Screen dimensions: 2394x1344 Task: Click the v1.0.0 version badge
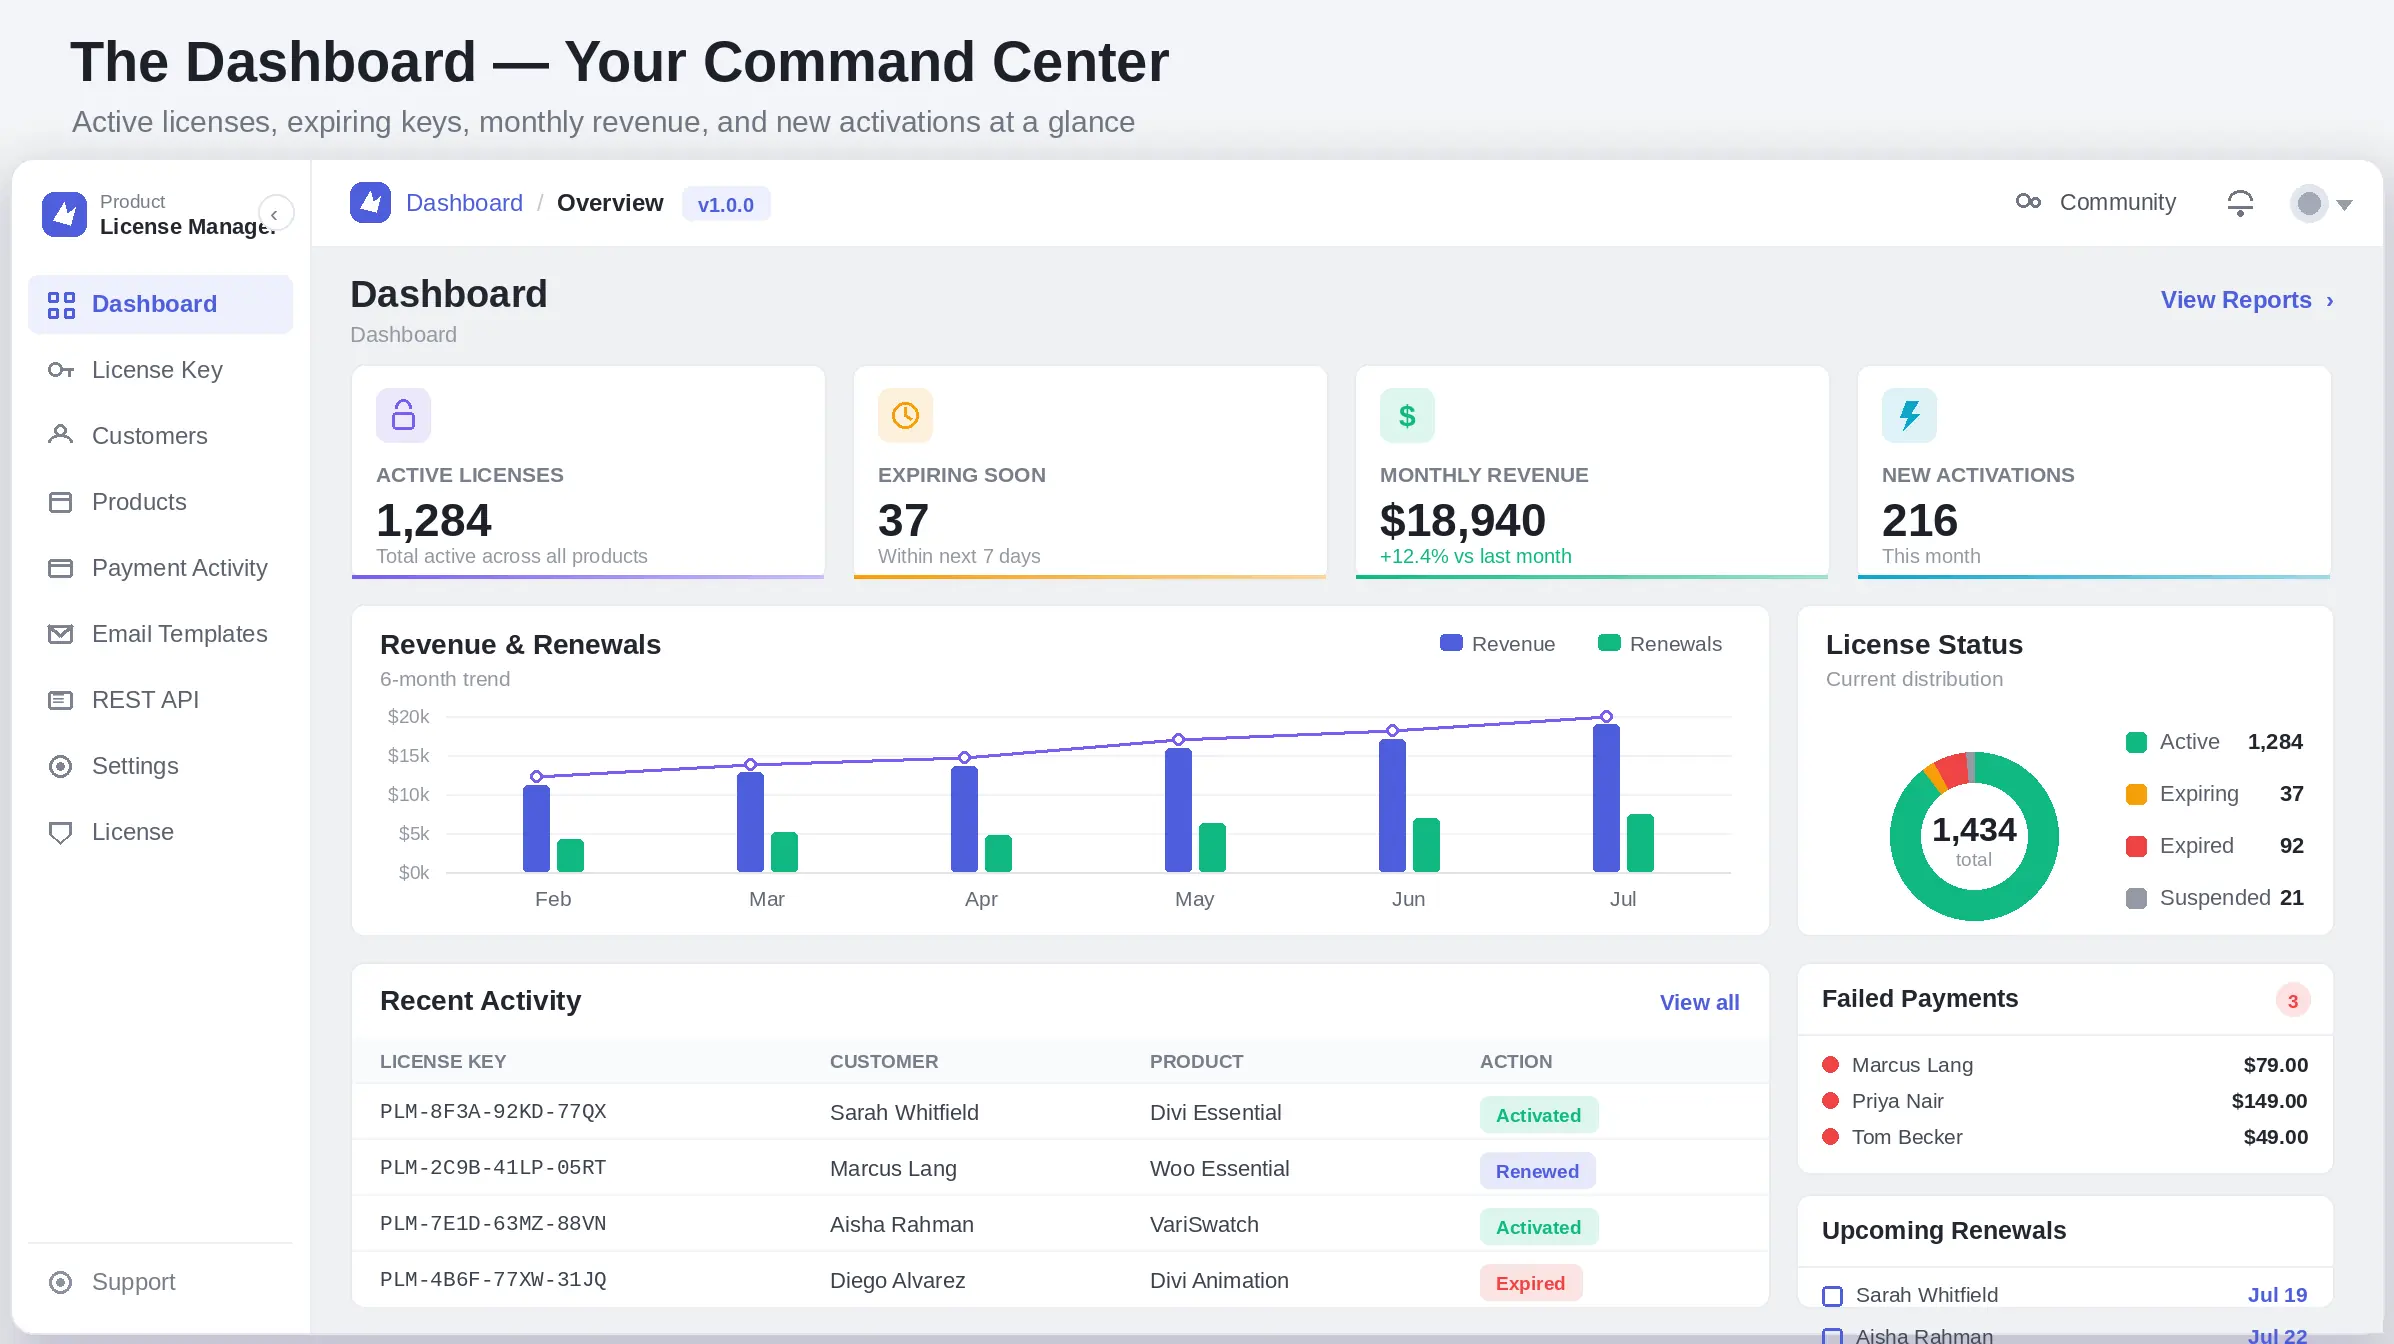pos(726,204)
